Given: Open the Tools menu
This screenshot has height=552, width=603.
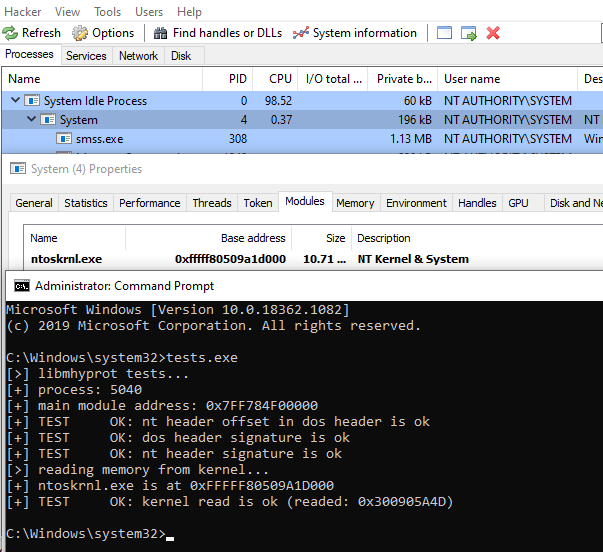Looking at the screenshot, I should (x=108, y=12).
